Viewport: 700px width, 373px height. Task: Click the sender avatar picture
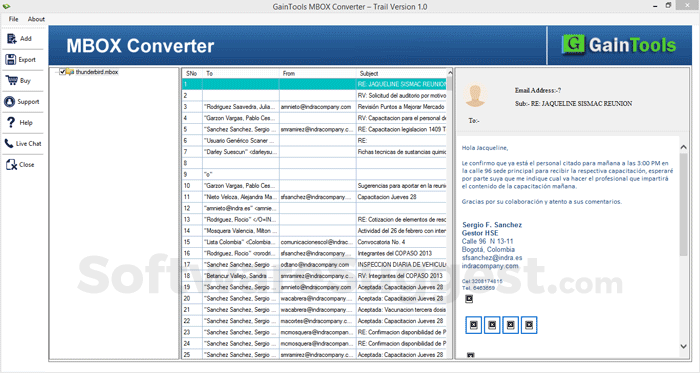475,95
